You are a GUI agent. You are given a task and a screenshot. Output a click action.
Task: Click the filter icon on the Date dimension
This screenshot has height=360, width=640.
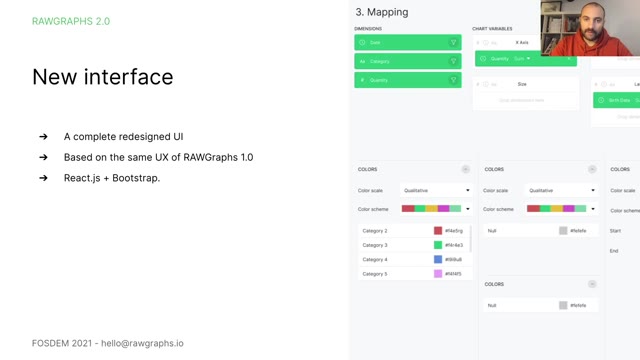[x=453, y=42]
